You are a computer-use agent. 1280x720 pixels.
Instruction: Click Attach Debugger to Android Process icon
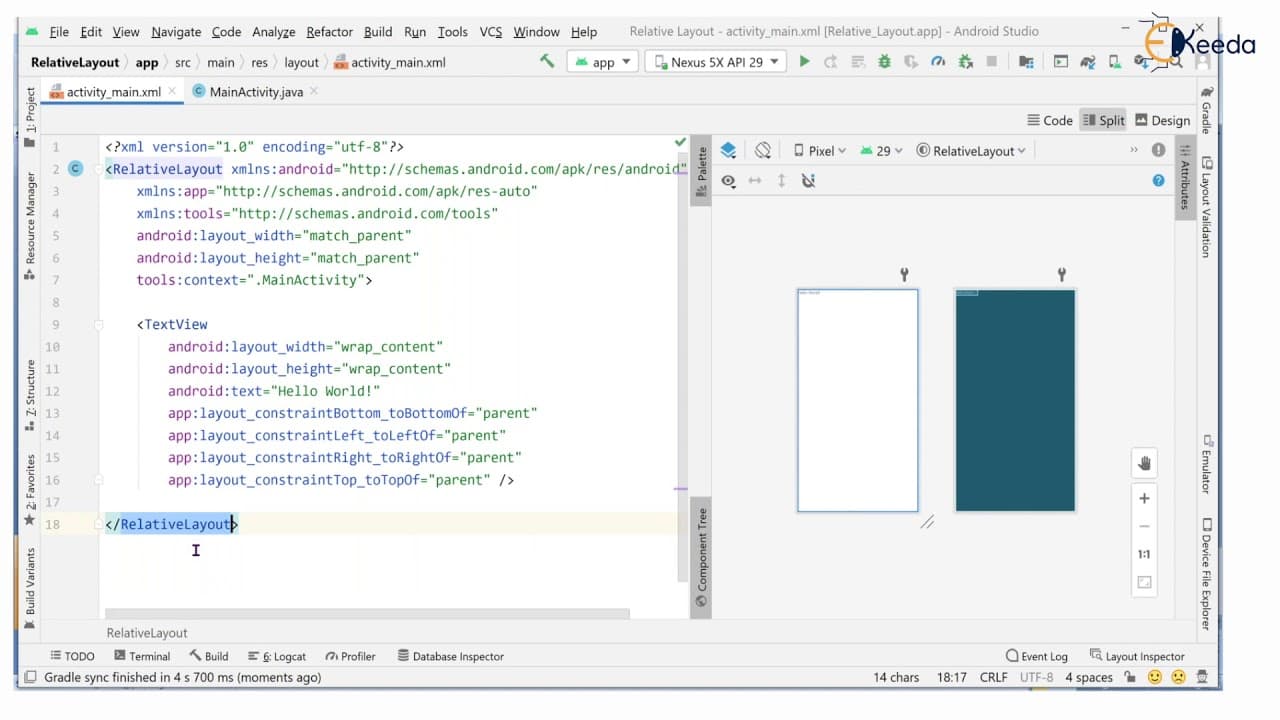964,62
